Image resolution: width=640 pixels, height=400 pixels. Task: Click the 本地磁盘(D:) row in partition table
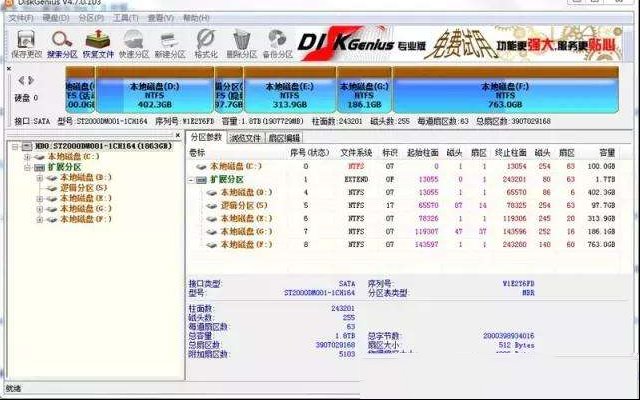(x=402, y=192)
